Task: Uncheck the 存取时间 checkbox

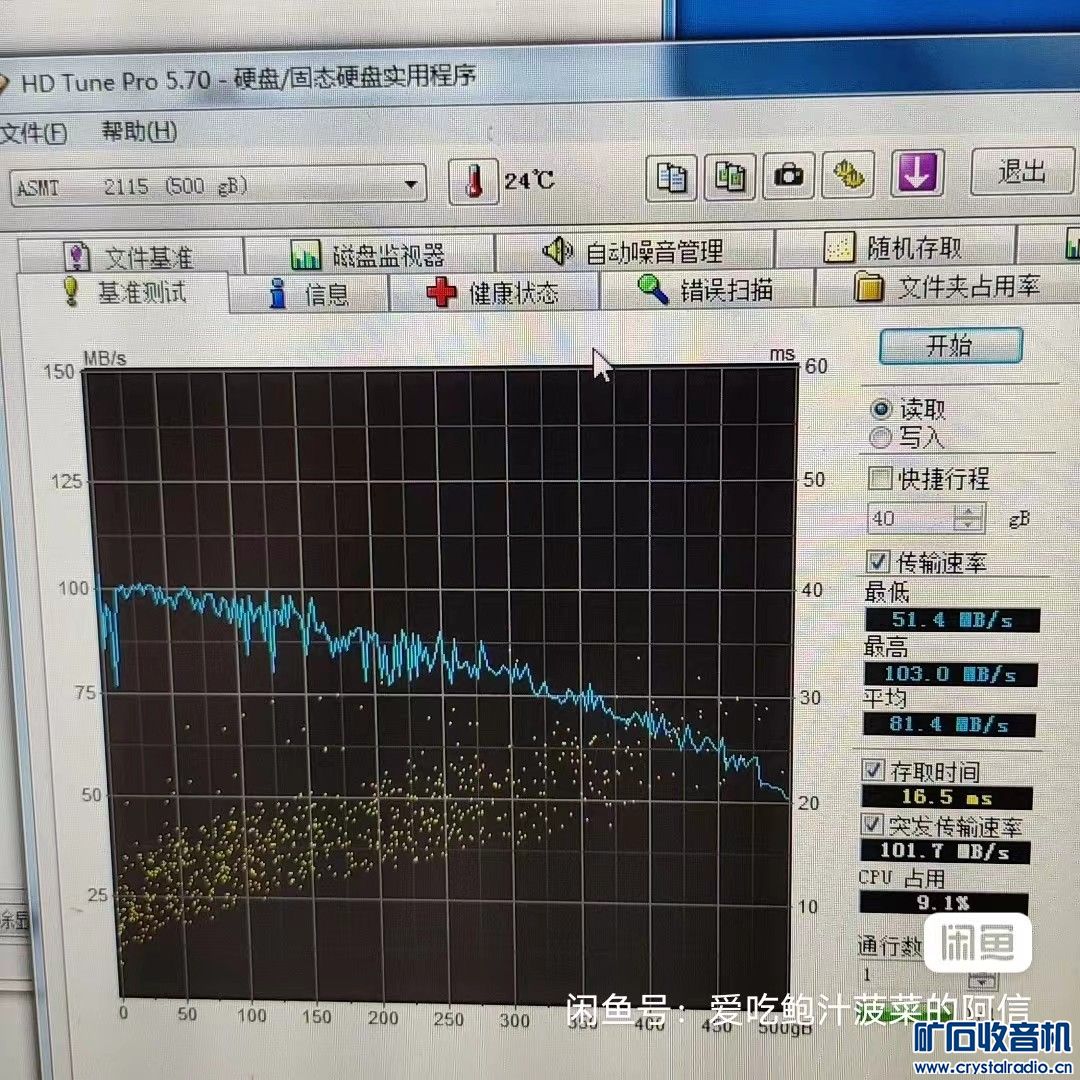Action: (874, 770)
